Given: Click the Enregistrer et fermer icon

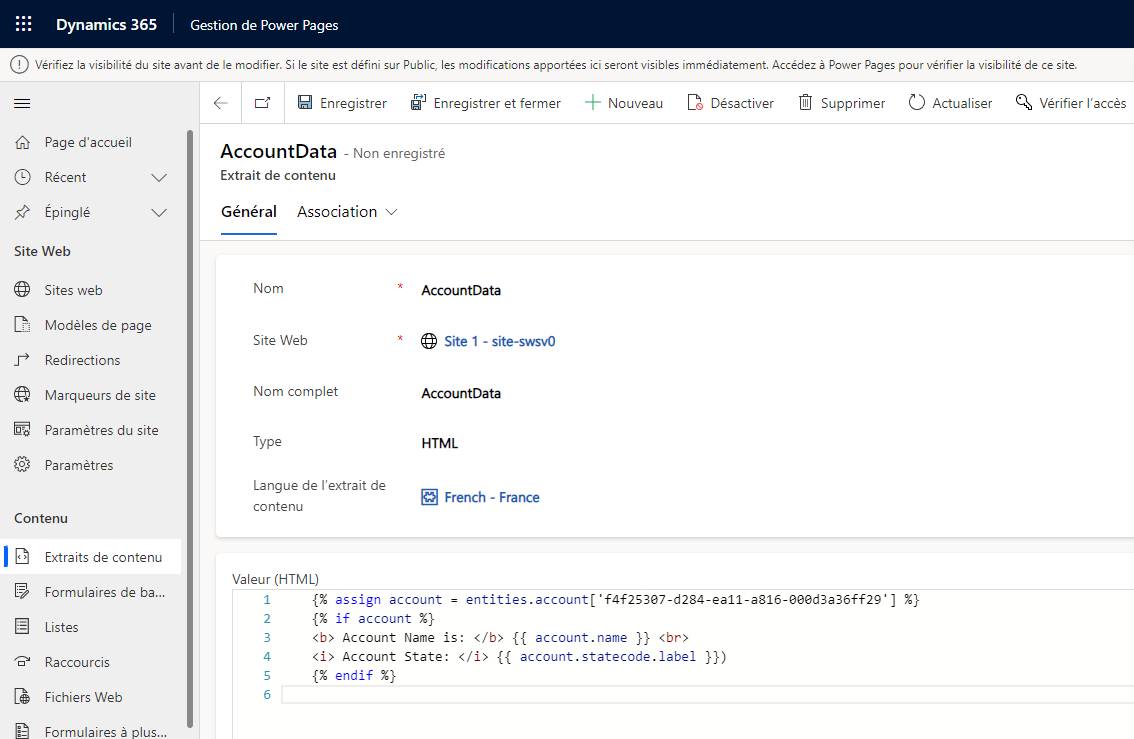Looking at the screenshot, I should pyautogui.click(x=418, y=103).
